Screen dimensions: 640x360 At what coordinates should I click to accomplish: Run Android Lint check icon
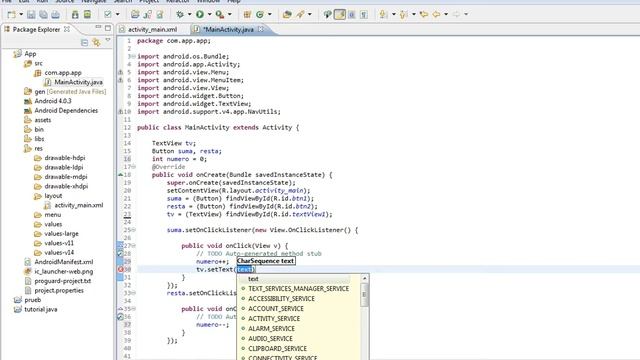(x=108, y=15)
